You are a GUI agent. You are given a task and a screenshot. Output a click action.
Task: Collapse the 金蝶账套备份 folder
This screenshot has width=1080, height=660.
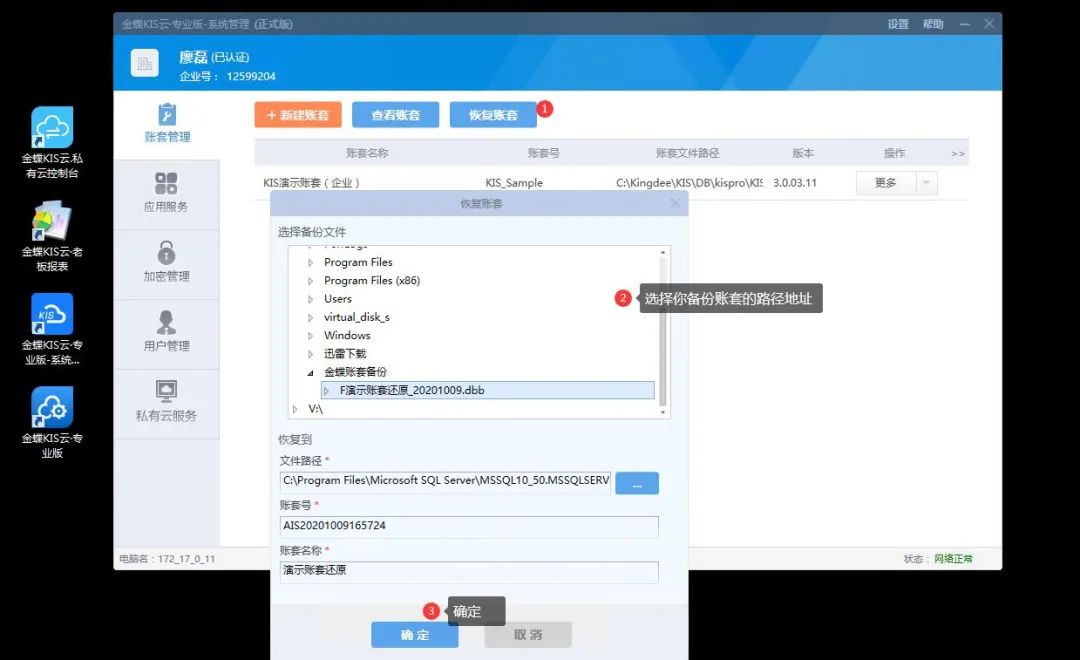310,373
